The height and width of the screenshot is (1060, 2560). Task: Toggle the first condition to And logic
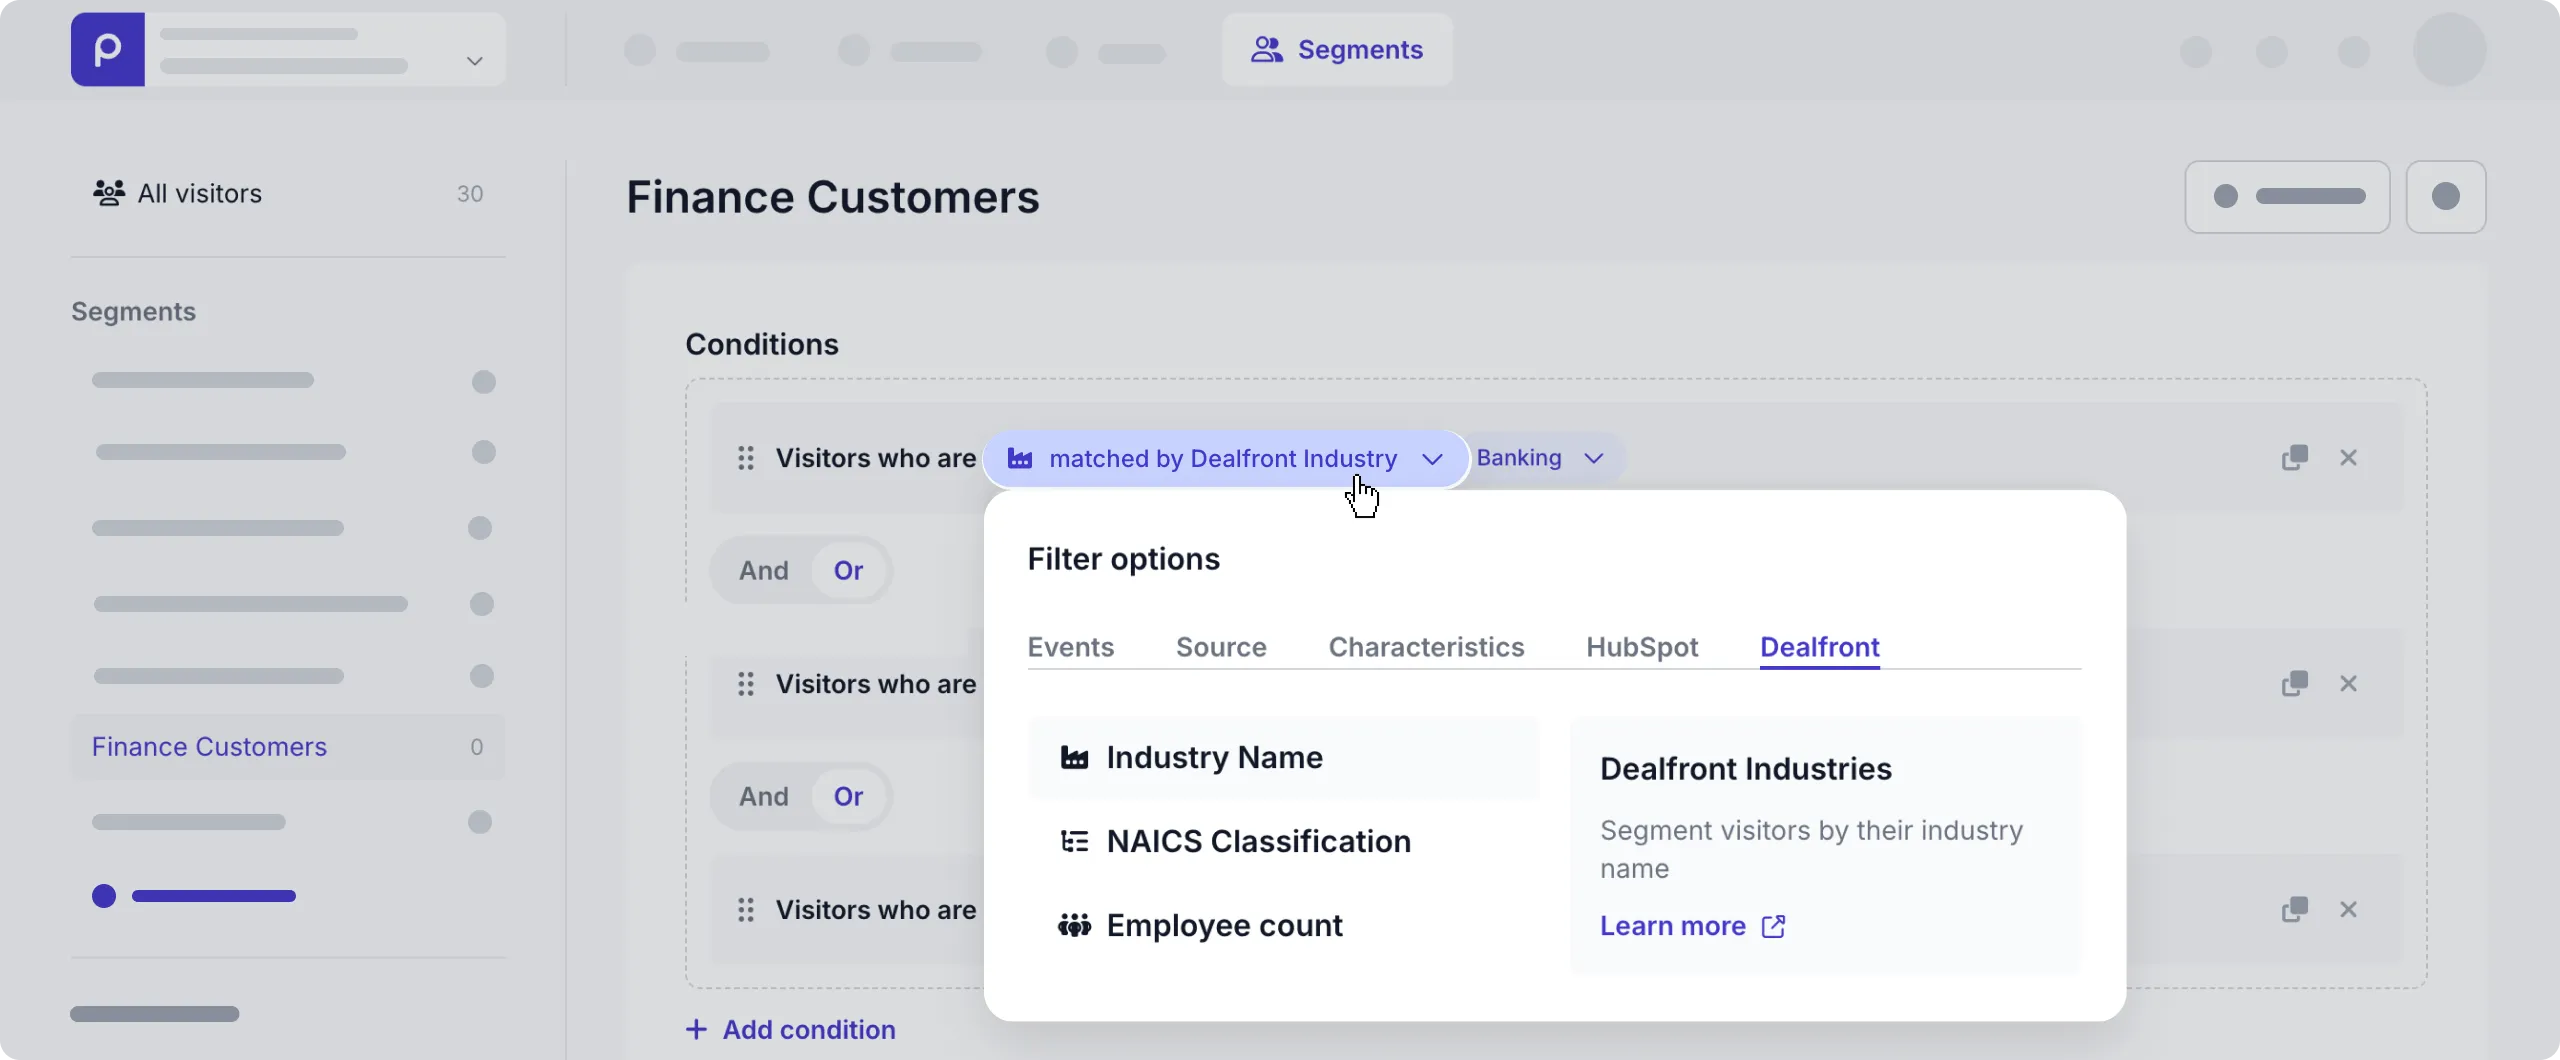click(x=764, y=570)
